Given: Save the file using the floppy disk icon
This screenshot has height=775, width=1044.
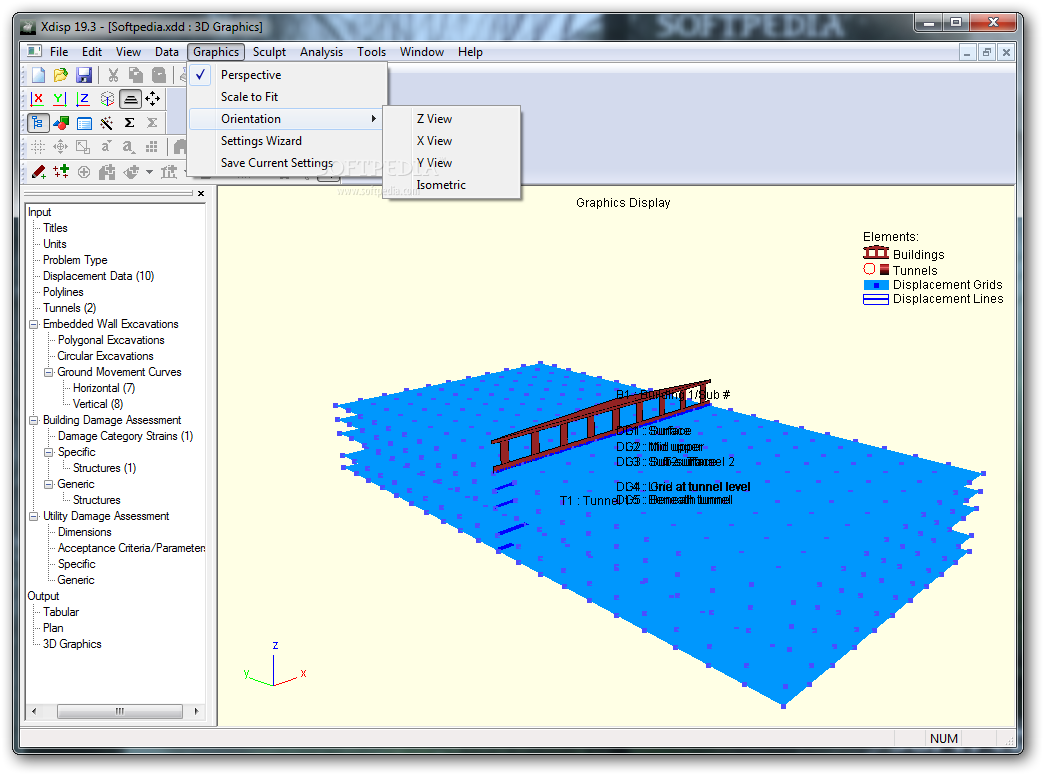Looking at the screenshot, I should (84, 75).
